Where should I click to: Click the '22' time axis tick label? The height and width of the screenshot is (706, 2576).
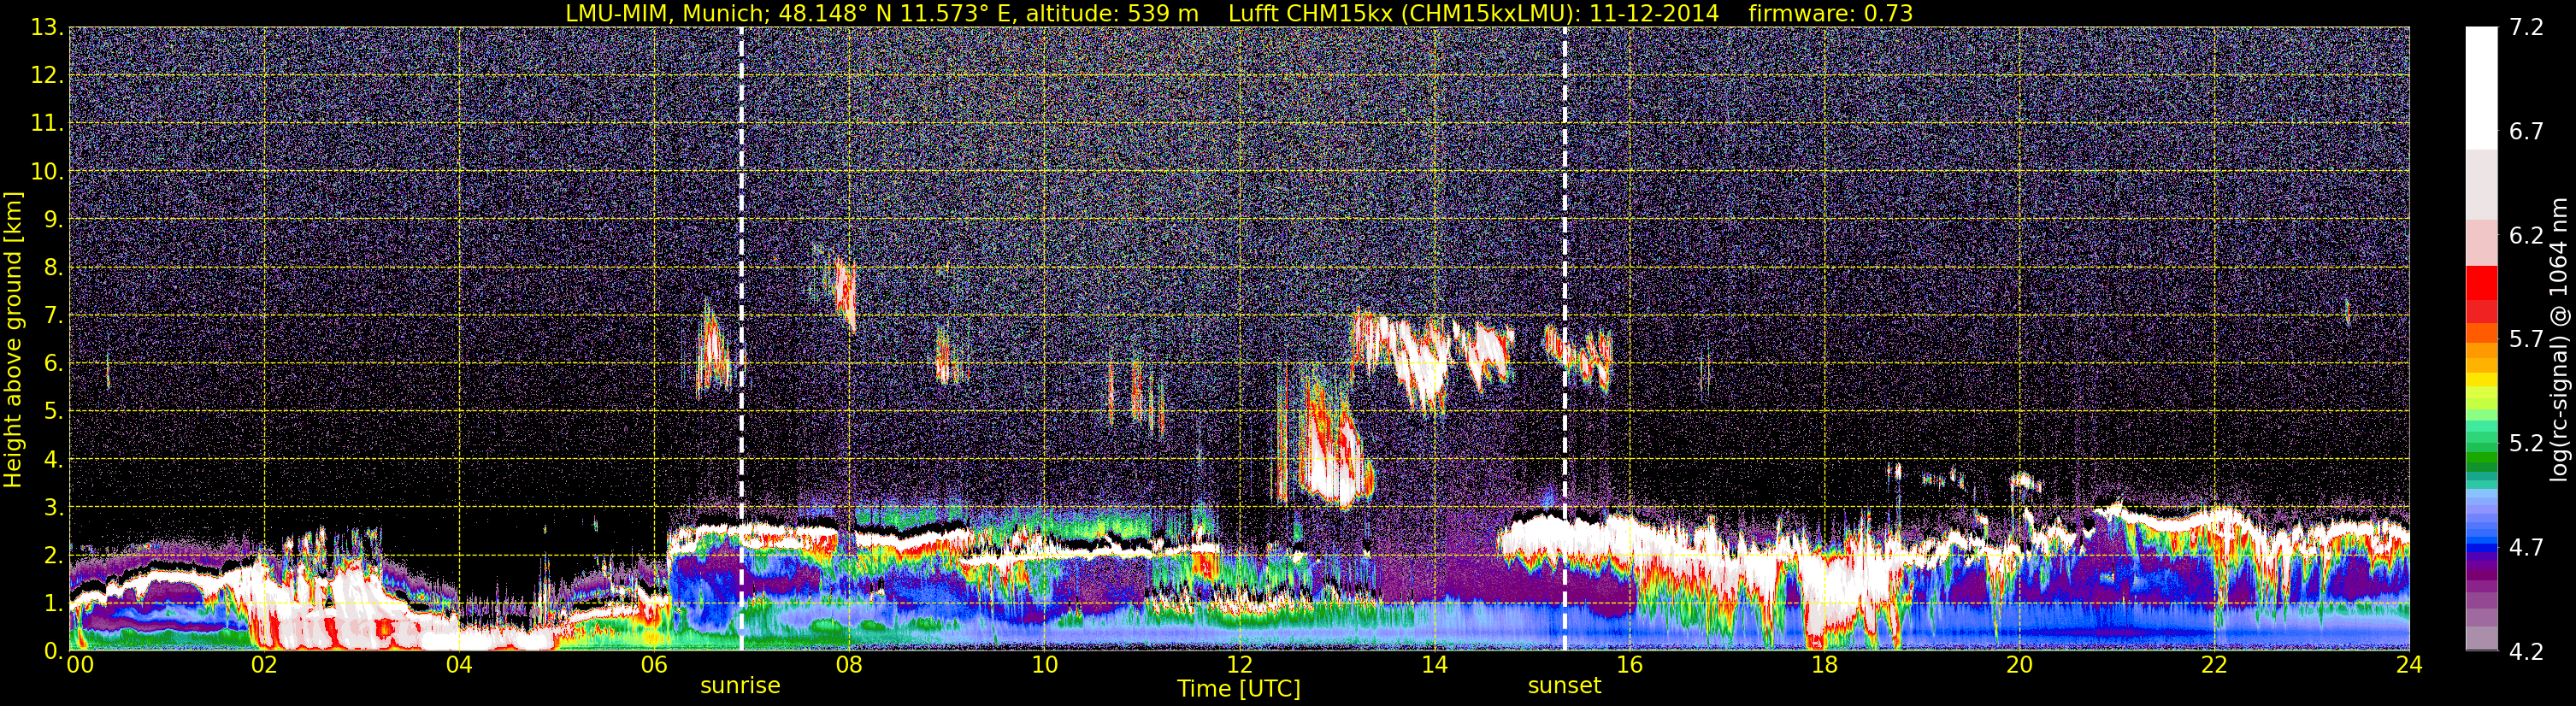(2214, 666)
